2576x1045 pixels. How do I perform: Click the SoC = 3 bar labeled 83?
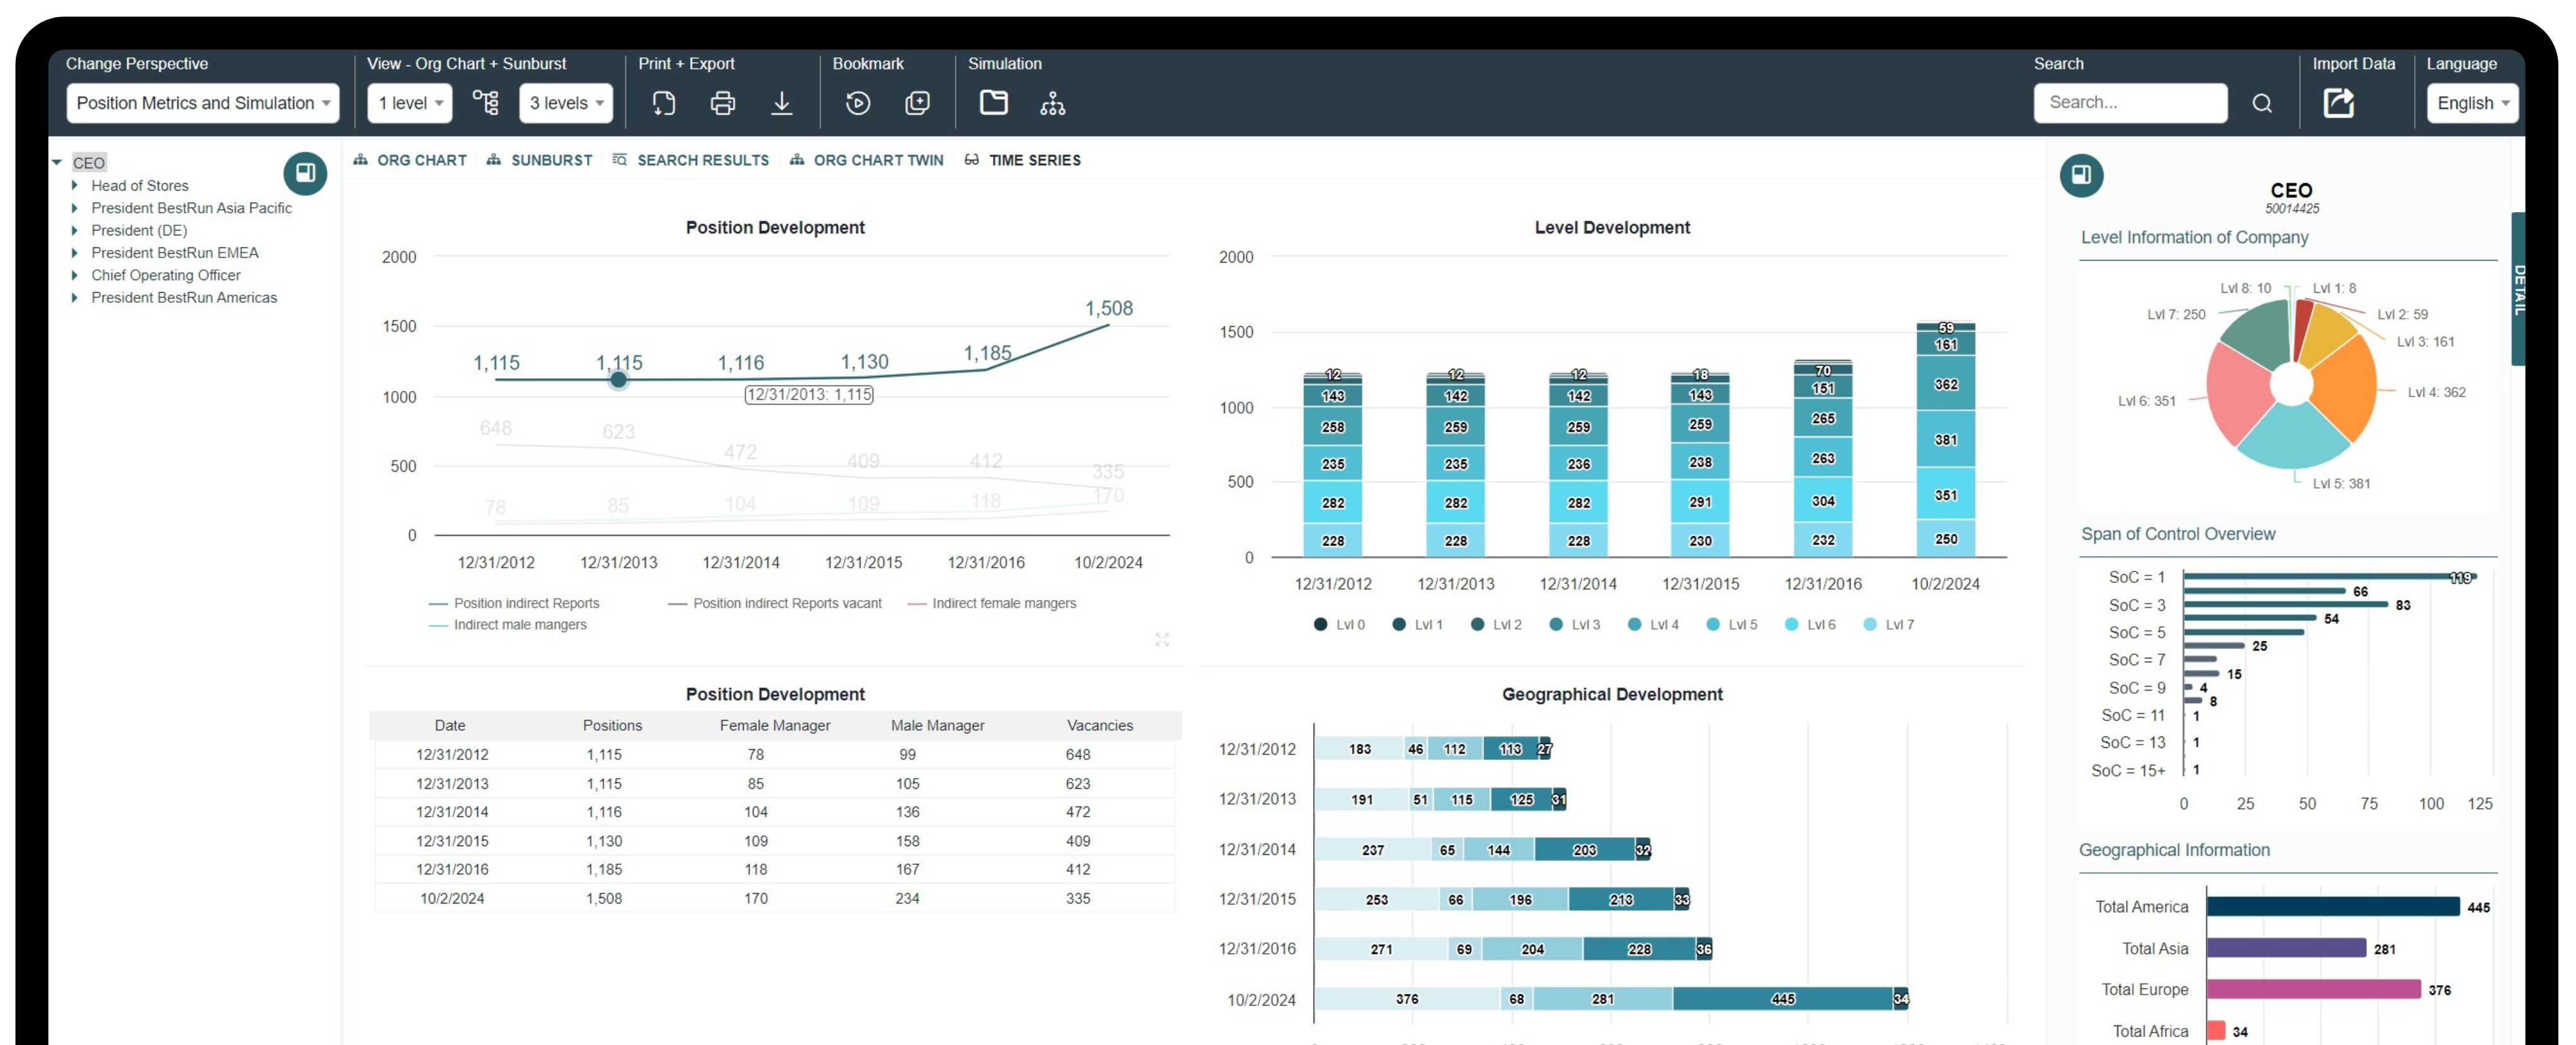pos(2285,605)
